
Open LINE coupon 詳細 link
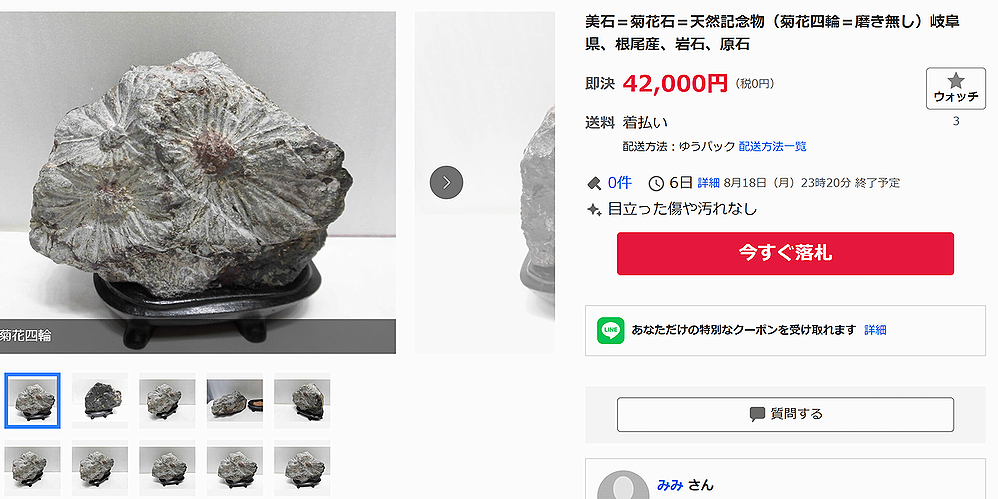(x=875, y=330)
